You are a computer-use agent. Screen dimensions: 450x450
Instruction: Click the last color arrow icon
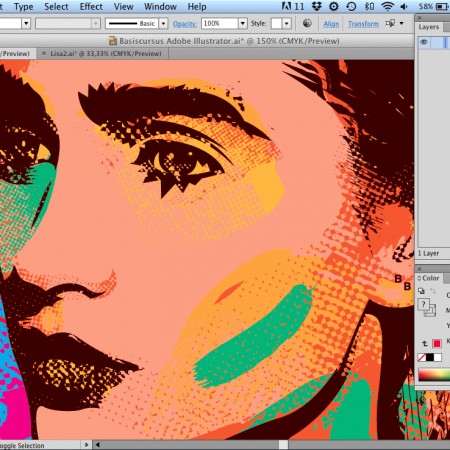click(x=425, y=343)
